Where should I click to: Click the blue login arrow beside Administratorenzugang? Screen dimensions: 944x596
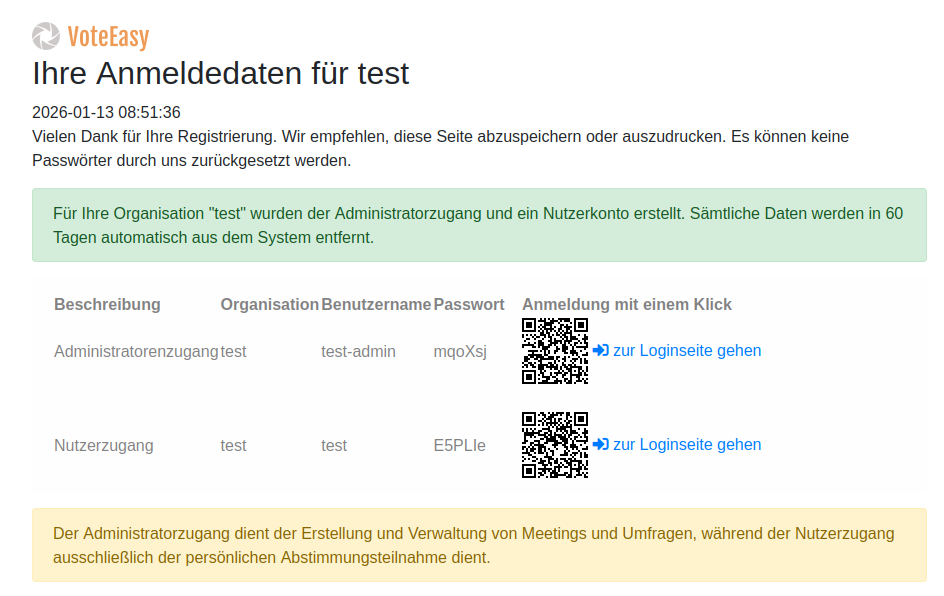click(600, 350)
